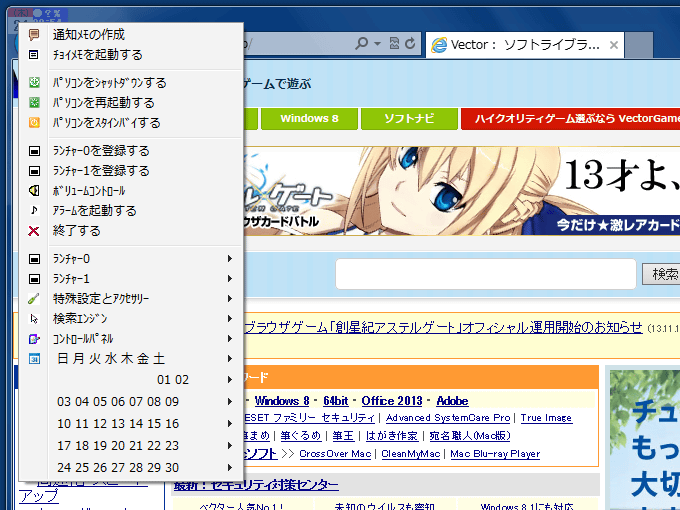Image resolution: width=680 pixels, height=510 pixels.
Task: Open the セキュリティ対策センター heading link
Action: click(x=256, y=485)
